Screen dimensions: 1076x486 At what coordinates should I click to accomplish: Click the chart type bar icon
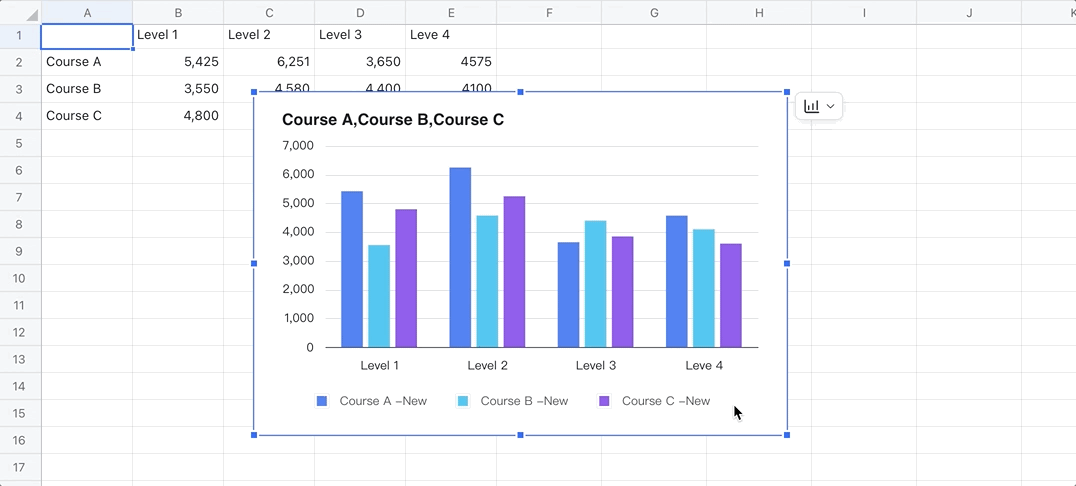811,106
